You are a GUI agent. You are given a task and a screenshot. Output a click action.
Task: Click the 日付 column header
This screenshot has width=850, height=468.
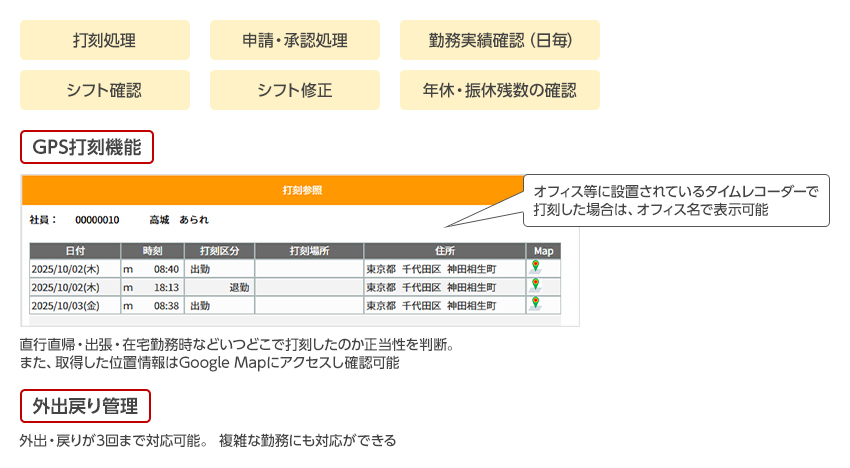click(75, 251)
